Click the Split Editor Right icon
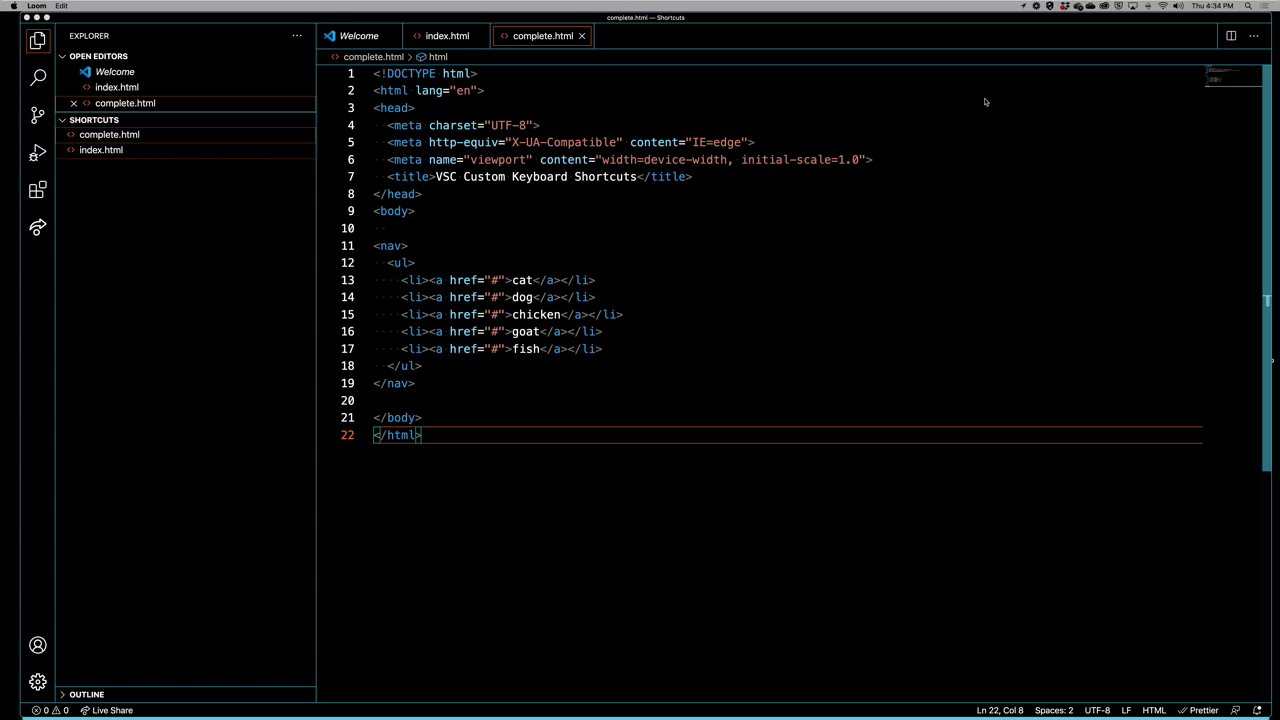This screenshot has width=1280, height=720. (1231, 36)
